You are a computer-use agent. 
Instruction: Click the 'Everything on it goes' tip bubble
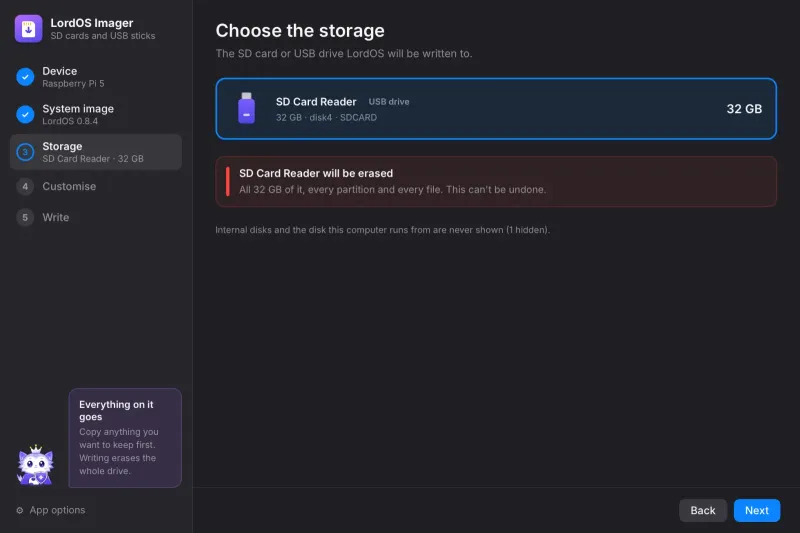coord(126,438)
